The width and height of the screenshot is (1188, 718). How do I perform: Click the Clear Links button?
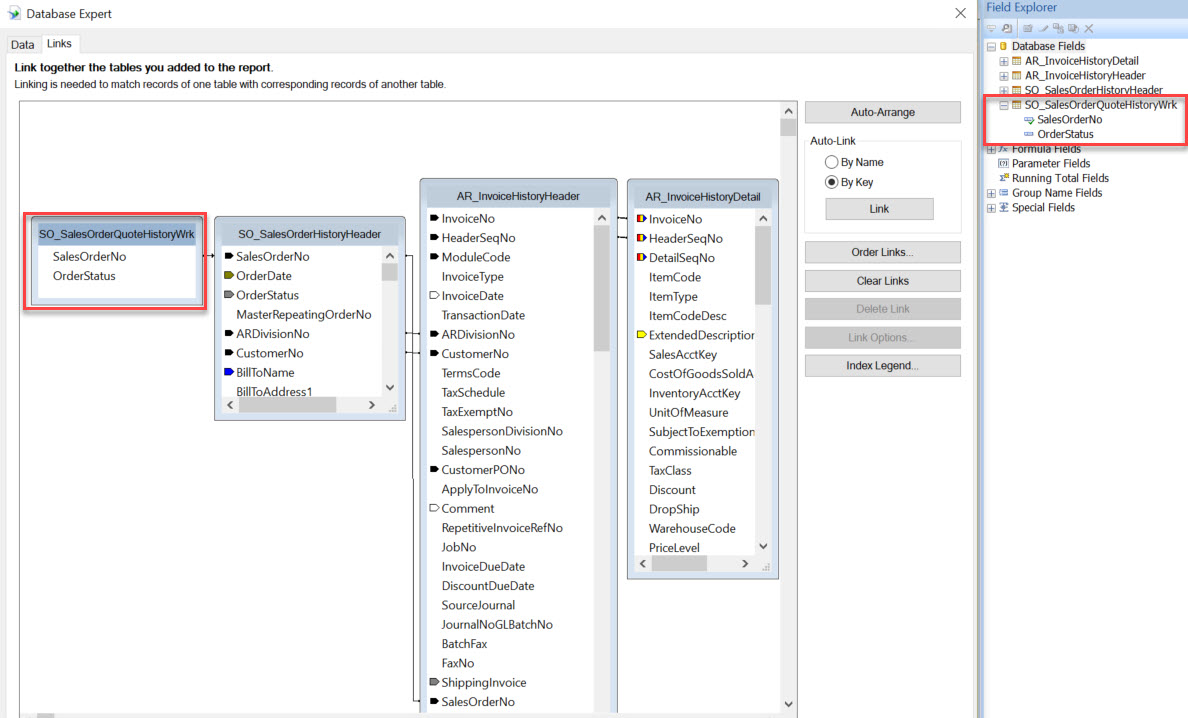(x=883, y=281)
